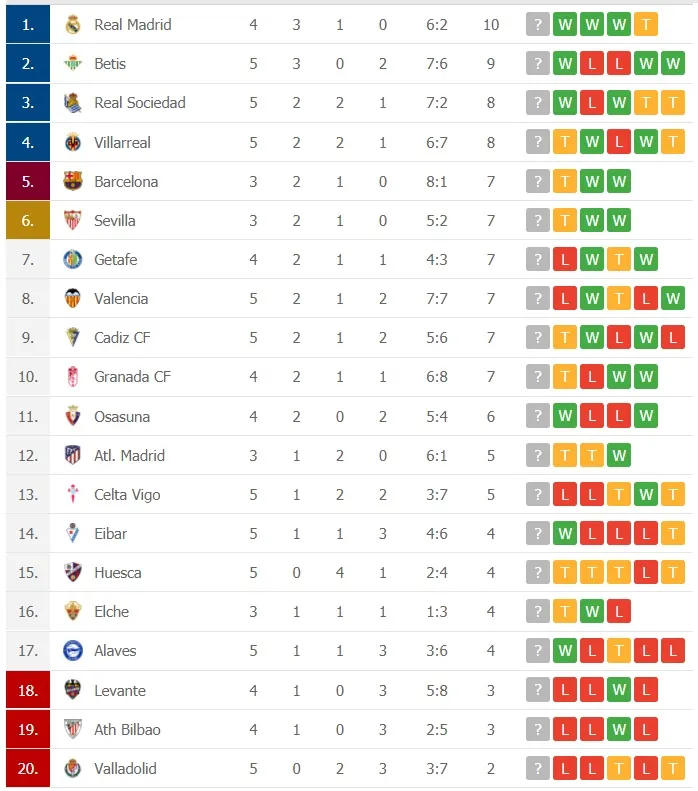Screen dimensions: 698x791
Task: Open the Valladolid team link
Action: (125, 768)
